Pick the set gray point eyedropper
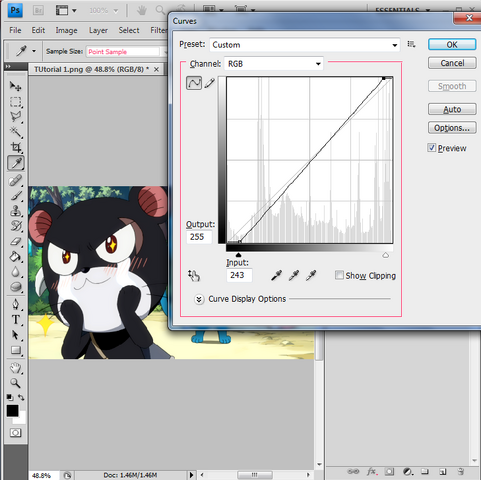The width and height of the screenshot is (481, 480). (x=294, y=275)
